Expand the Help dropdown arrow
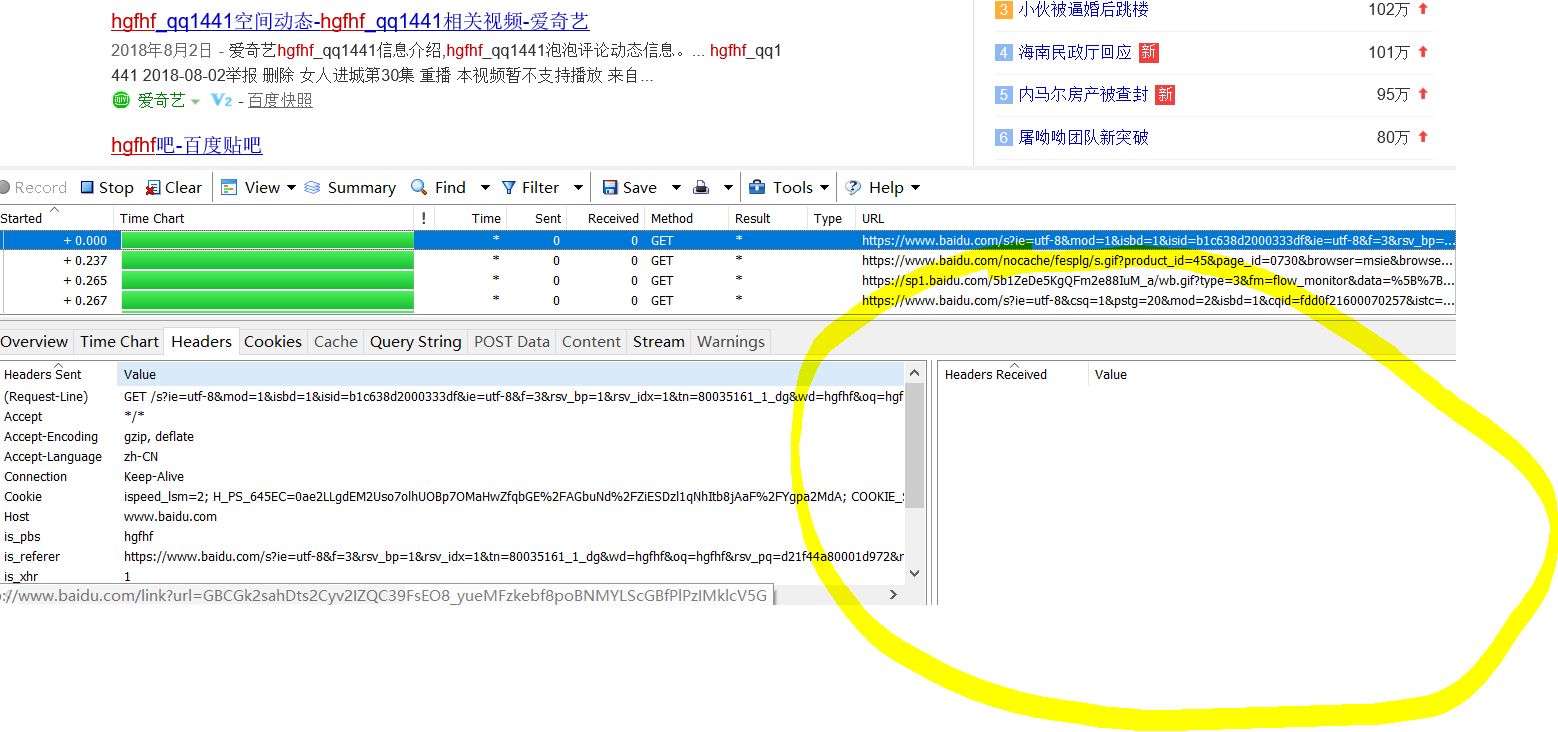 click(x=915, y=188)
